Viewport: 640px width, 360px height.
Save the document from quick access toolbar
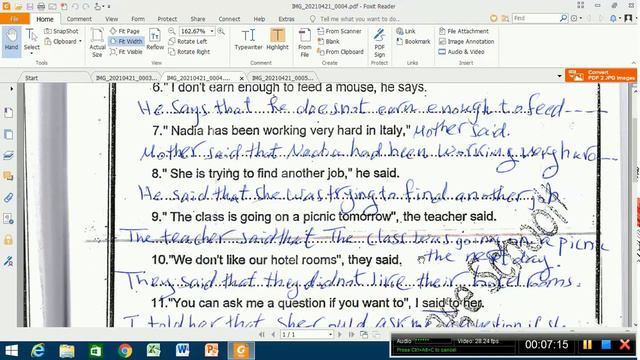pos(29,6)
